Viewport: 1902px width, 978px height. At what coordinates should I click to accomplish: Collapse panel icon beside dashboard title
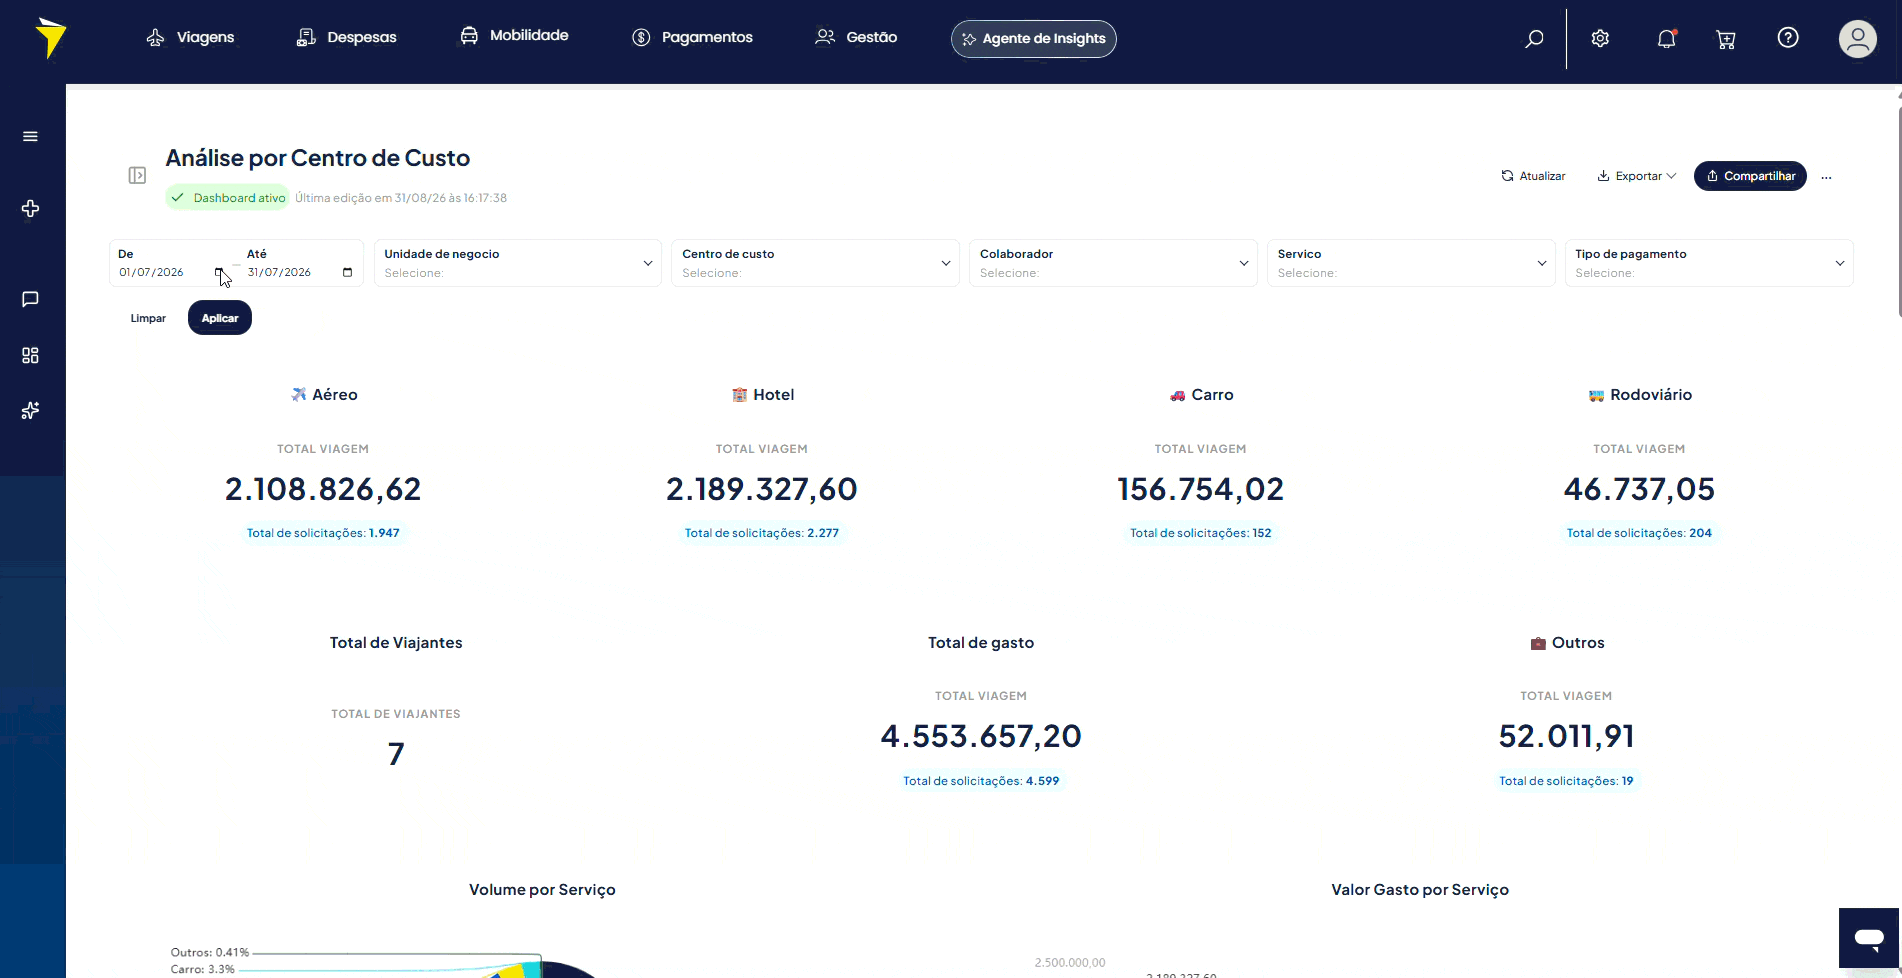click(x=137, y=175)
